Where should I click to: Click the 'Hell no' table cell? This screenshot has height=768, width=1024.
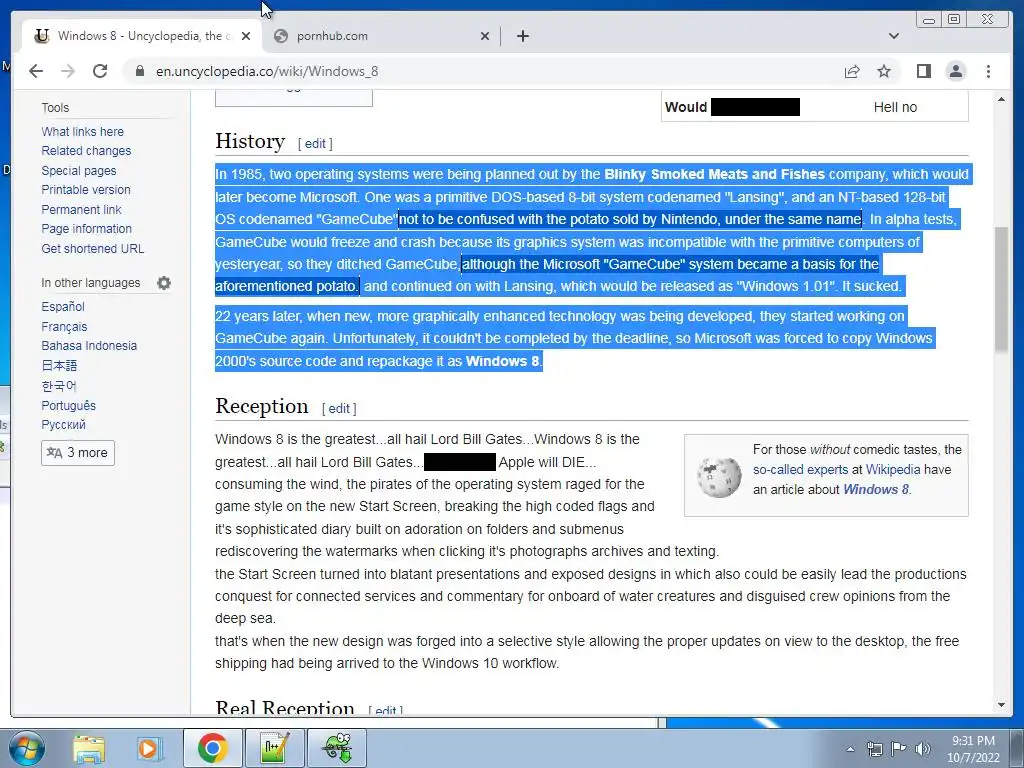tap(895, 107)
